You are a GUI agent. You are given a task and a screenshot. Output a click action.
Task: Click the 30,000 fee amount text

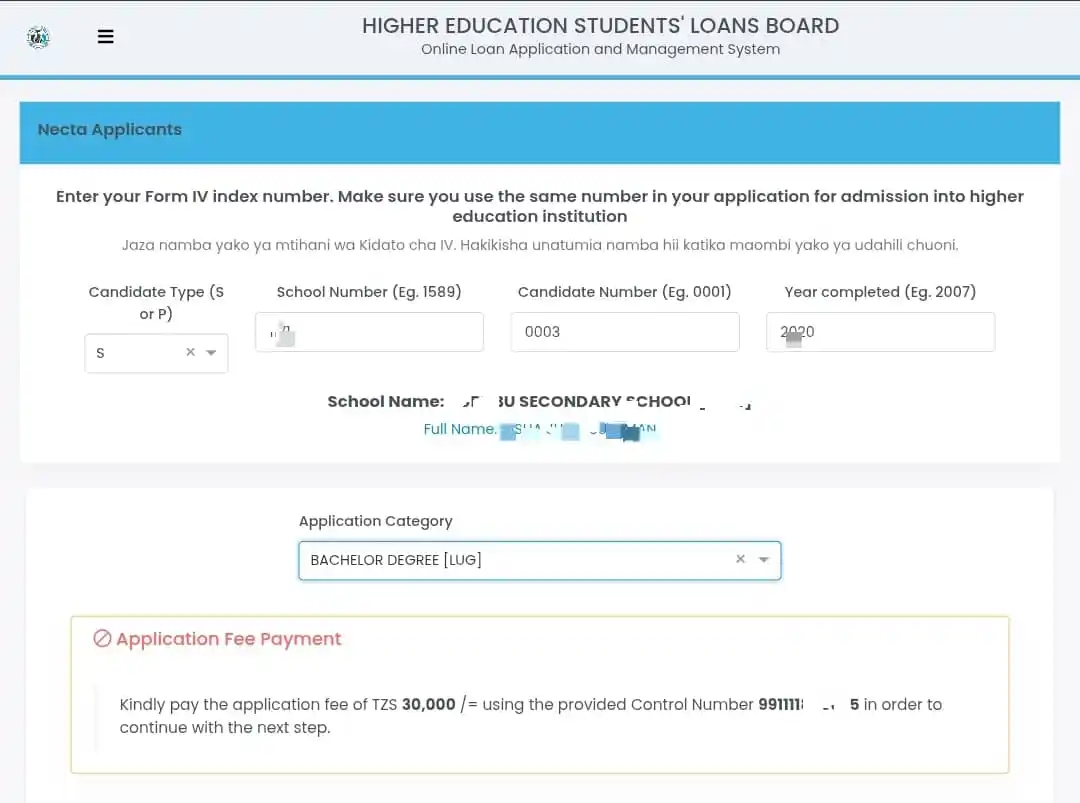tap(428, 705)
